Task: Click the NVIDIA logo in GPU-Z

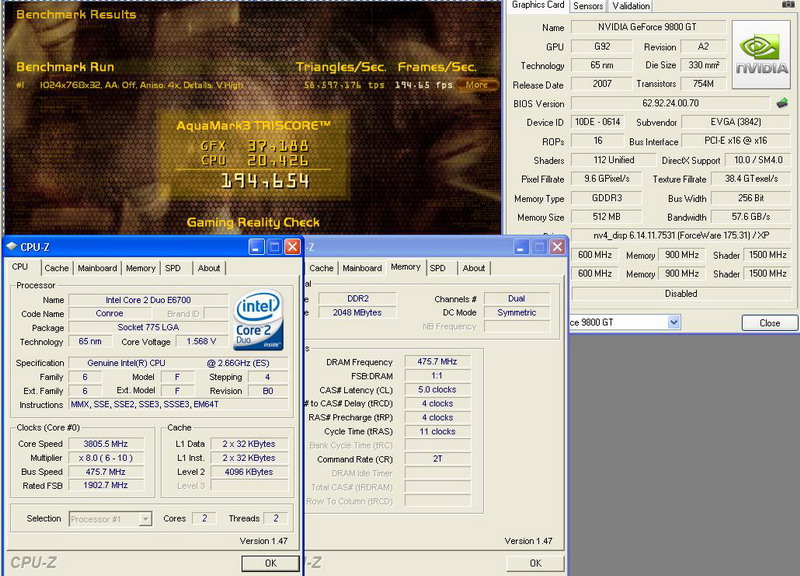Action: point(761,55)
